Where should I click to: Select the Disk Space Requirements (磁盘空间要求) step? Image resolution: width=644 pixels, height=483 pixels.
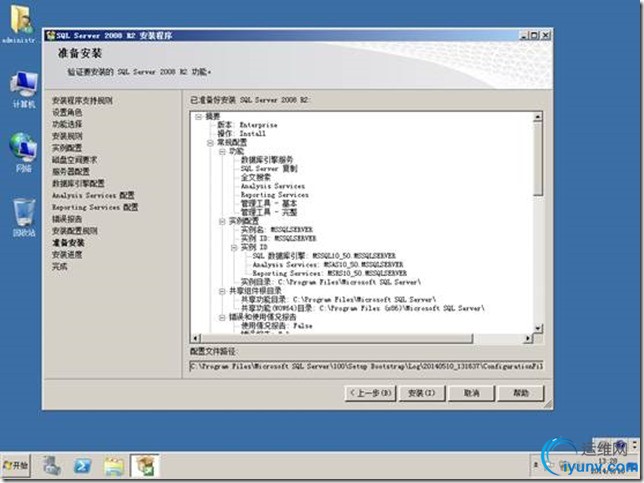pyautogui.click(x=74, y=160)
